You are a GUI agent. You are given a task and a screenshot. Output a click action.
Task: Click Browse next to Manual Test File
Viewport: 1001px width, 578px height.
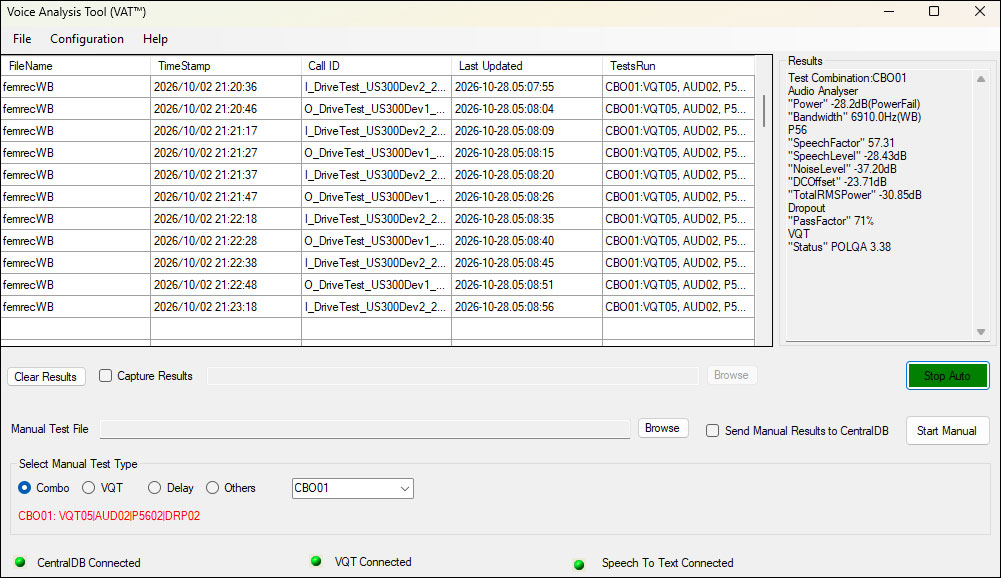(x=663, y=428)
